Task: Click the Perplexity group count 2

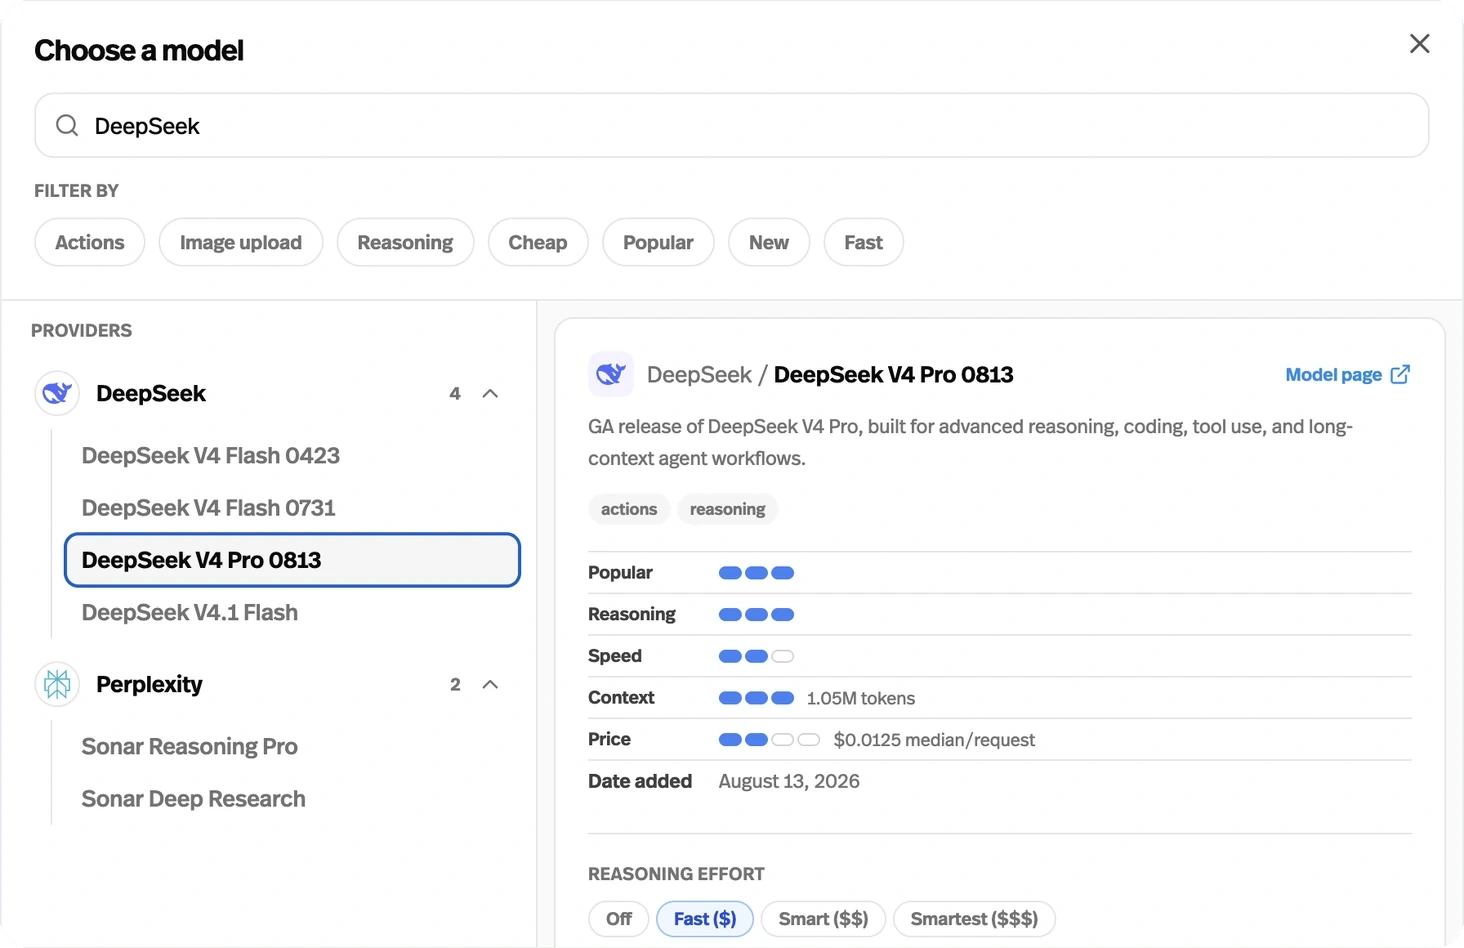Action: coord(455,684)
